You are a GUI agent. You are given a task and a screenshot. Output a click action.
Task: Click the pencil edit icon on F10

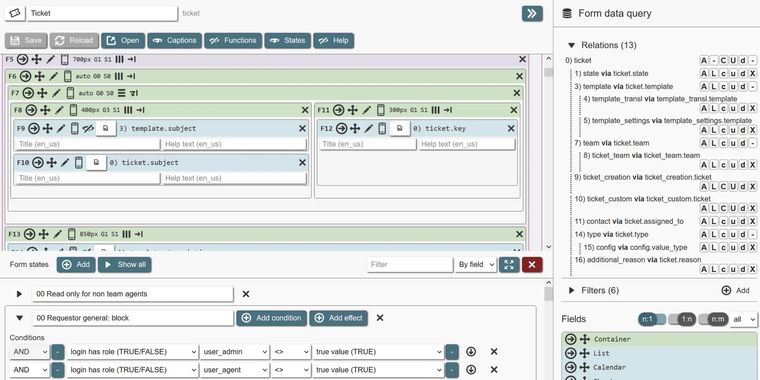(65, 162)
